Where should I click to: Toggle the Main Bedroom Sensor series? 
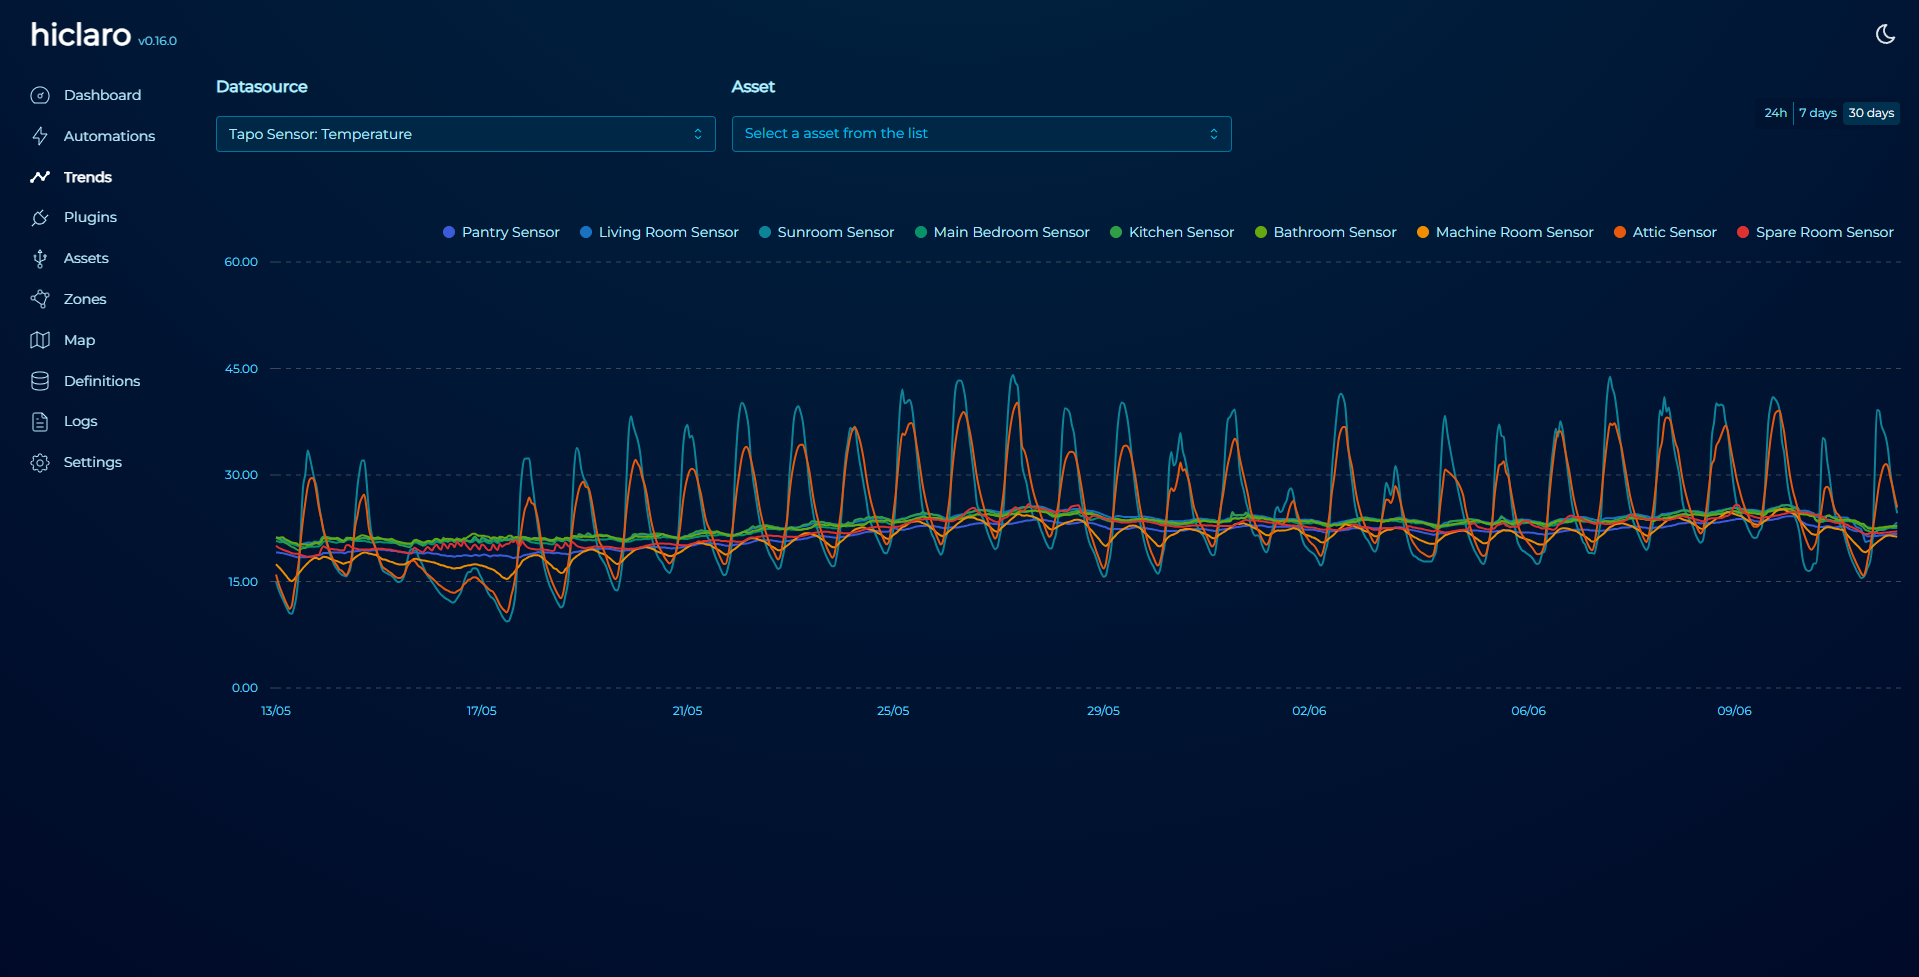click(x=1002, y=232)
